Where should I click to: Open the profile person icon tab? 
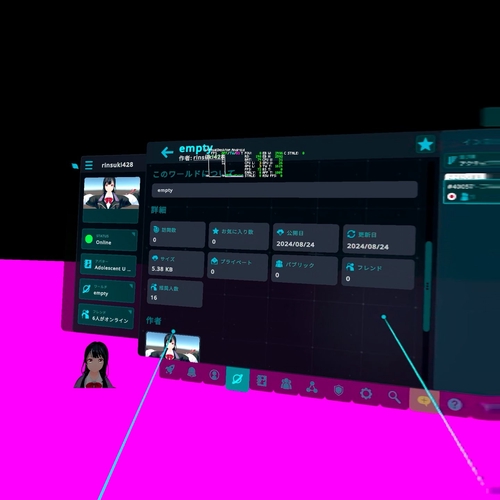pyautogui.click(x=214, y=375)
